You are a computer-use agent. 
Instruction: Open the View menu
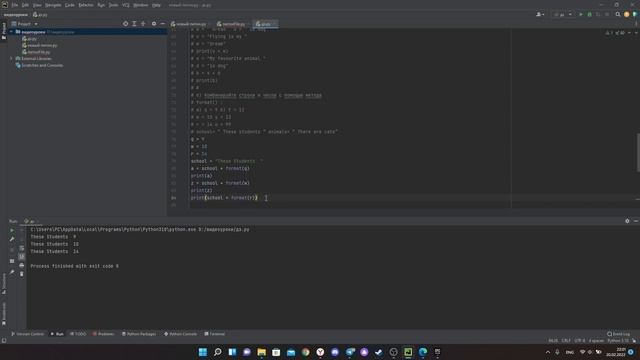37,5
